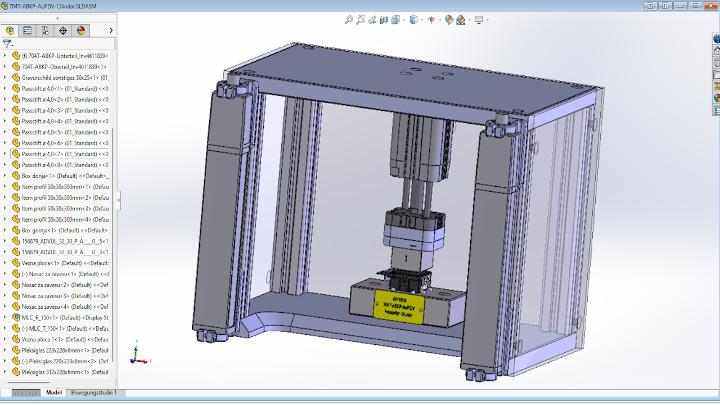The image size is (720, 405).
Task: Open the DisplayManager color ball tab
Action: (81, 30)
